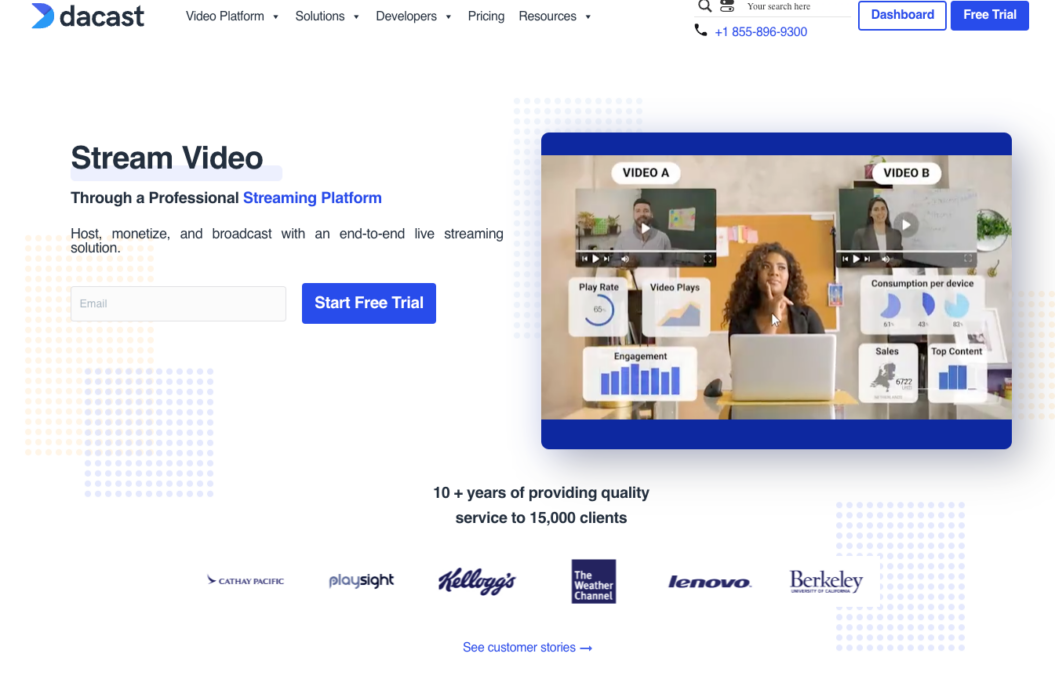Click the account icon beside the search bar

tap(726, 6)
